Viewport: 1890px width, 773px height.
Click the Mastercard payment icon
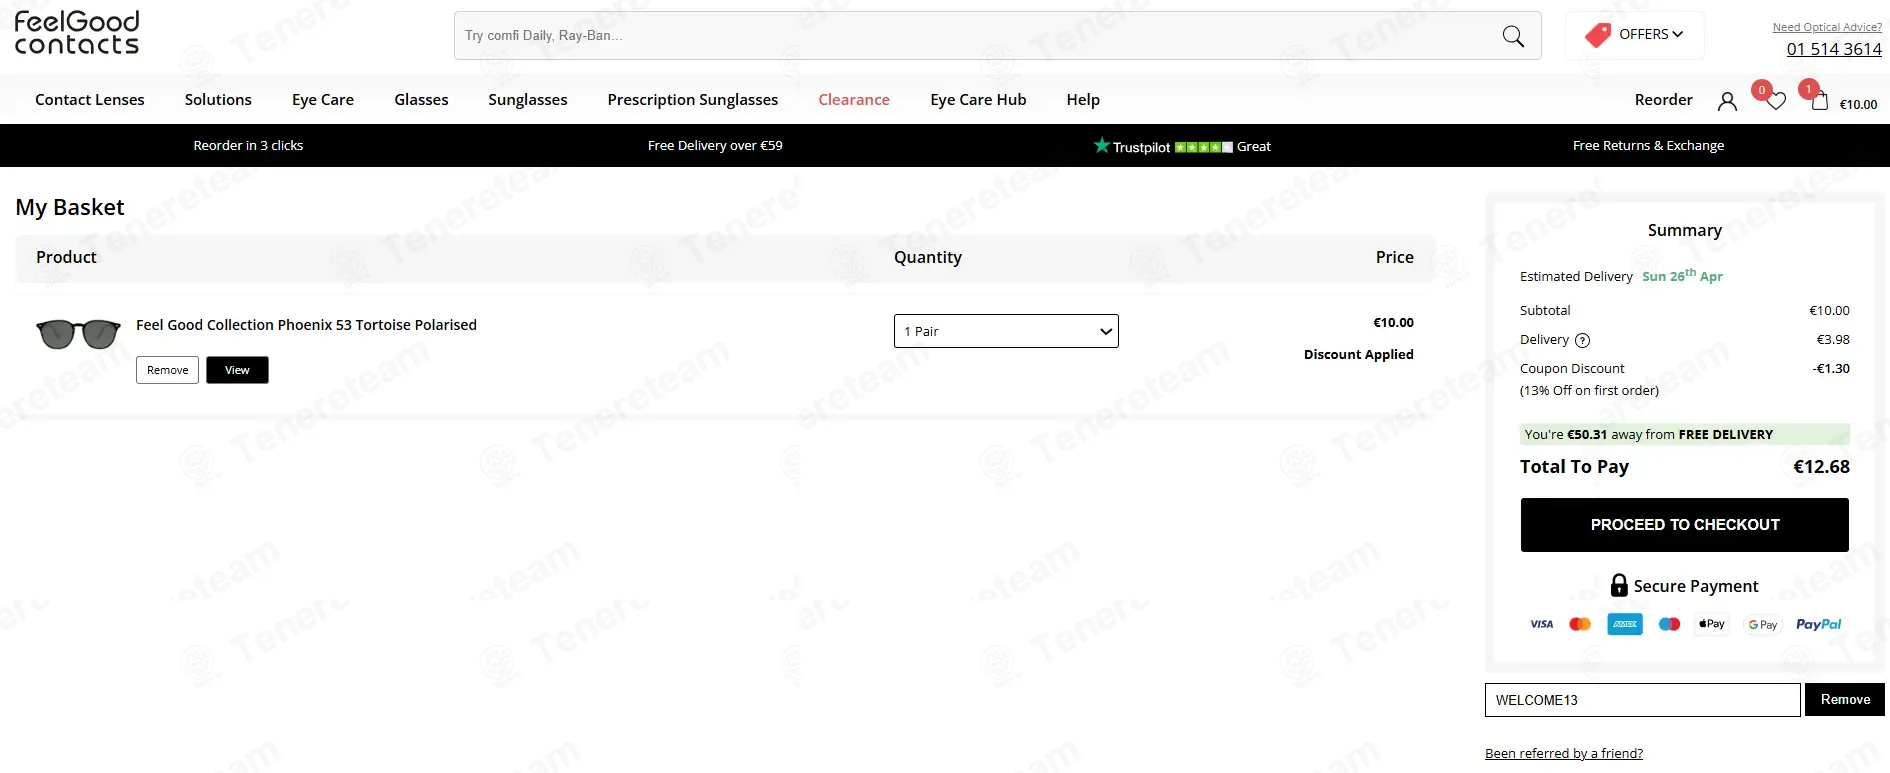pos(1580,624)
